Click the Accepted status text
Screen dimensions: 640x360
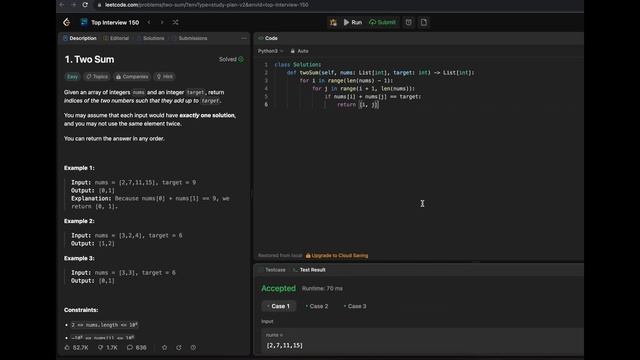tap(278, 288)
